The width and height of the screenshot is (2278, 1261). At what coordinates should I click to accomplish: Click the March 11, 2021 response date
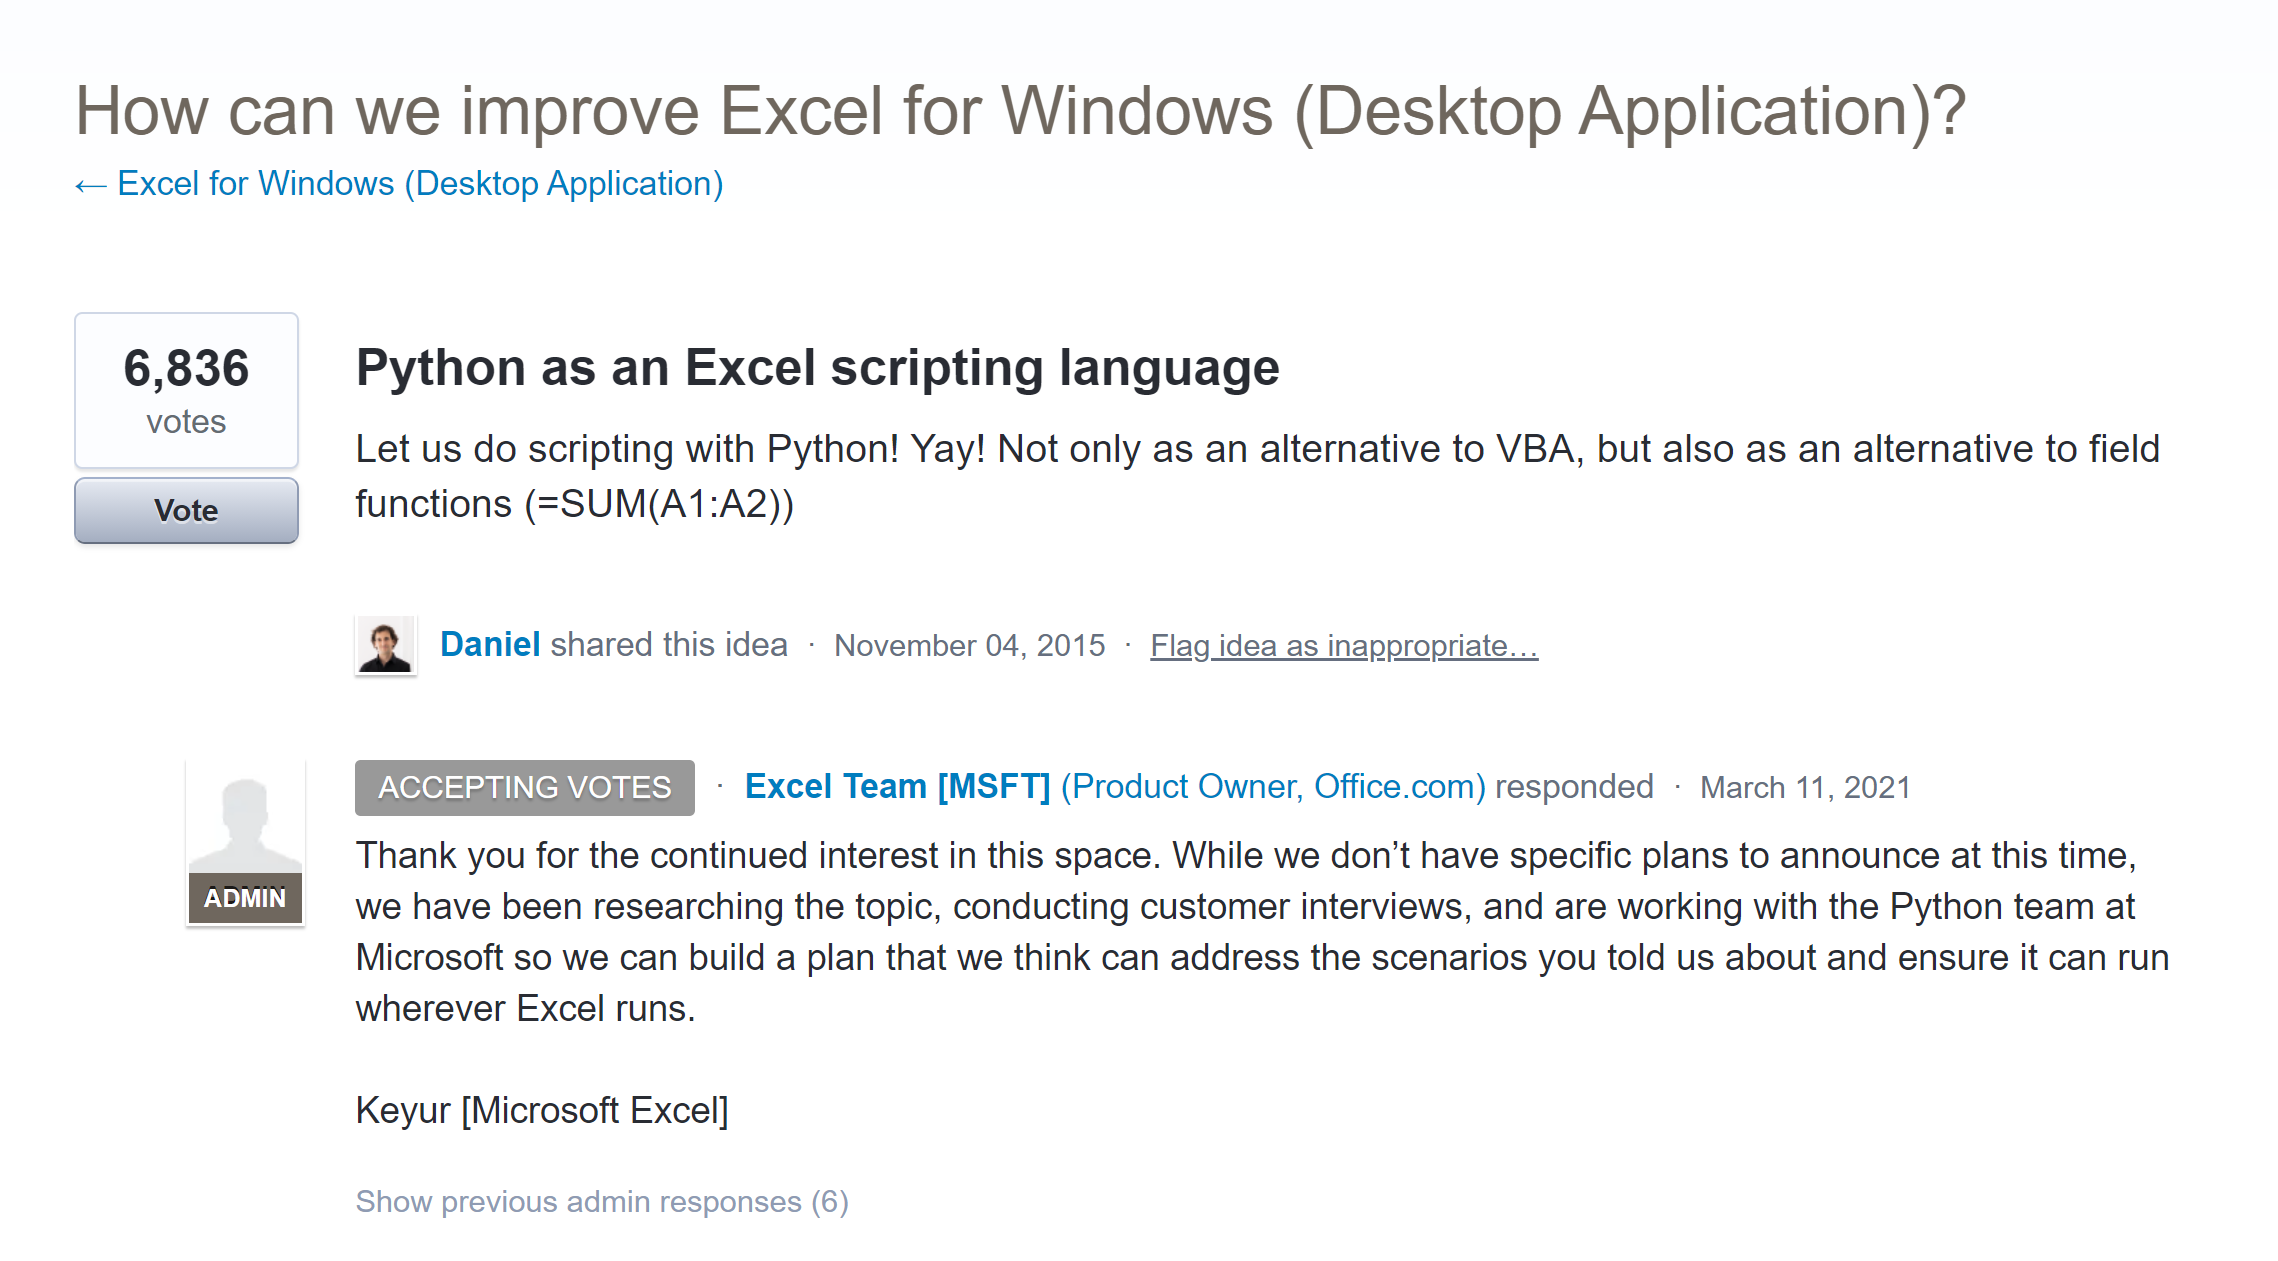(x=1804, y=788)
